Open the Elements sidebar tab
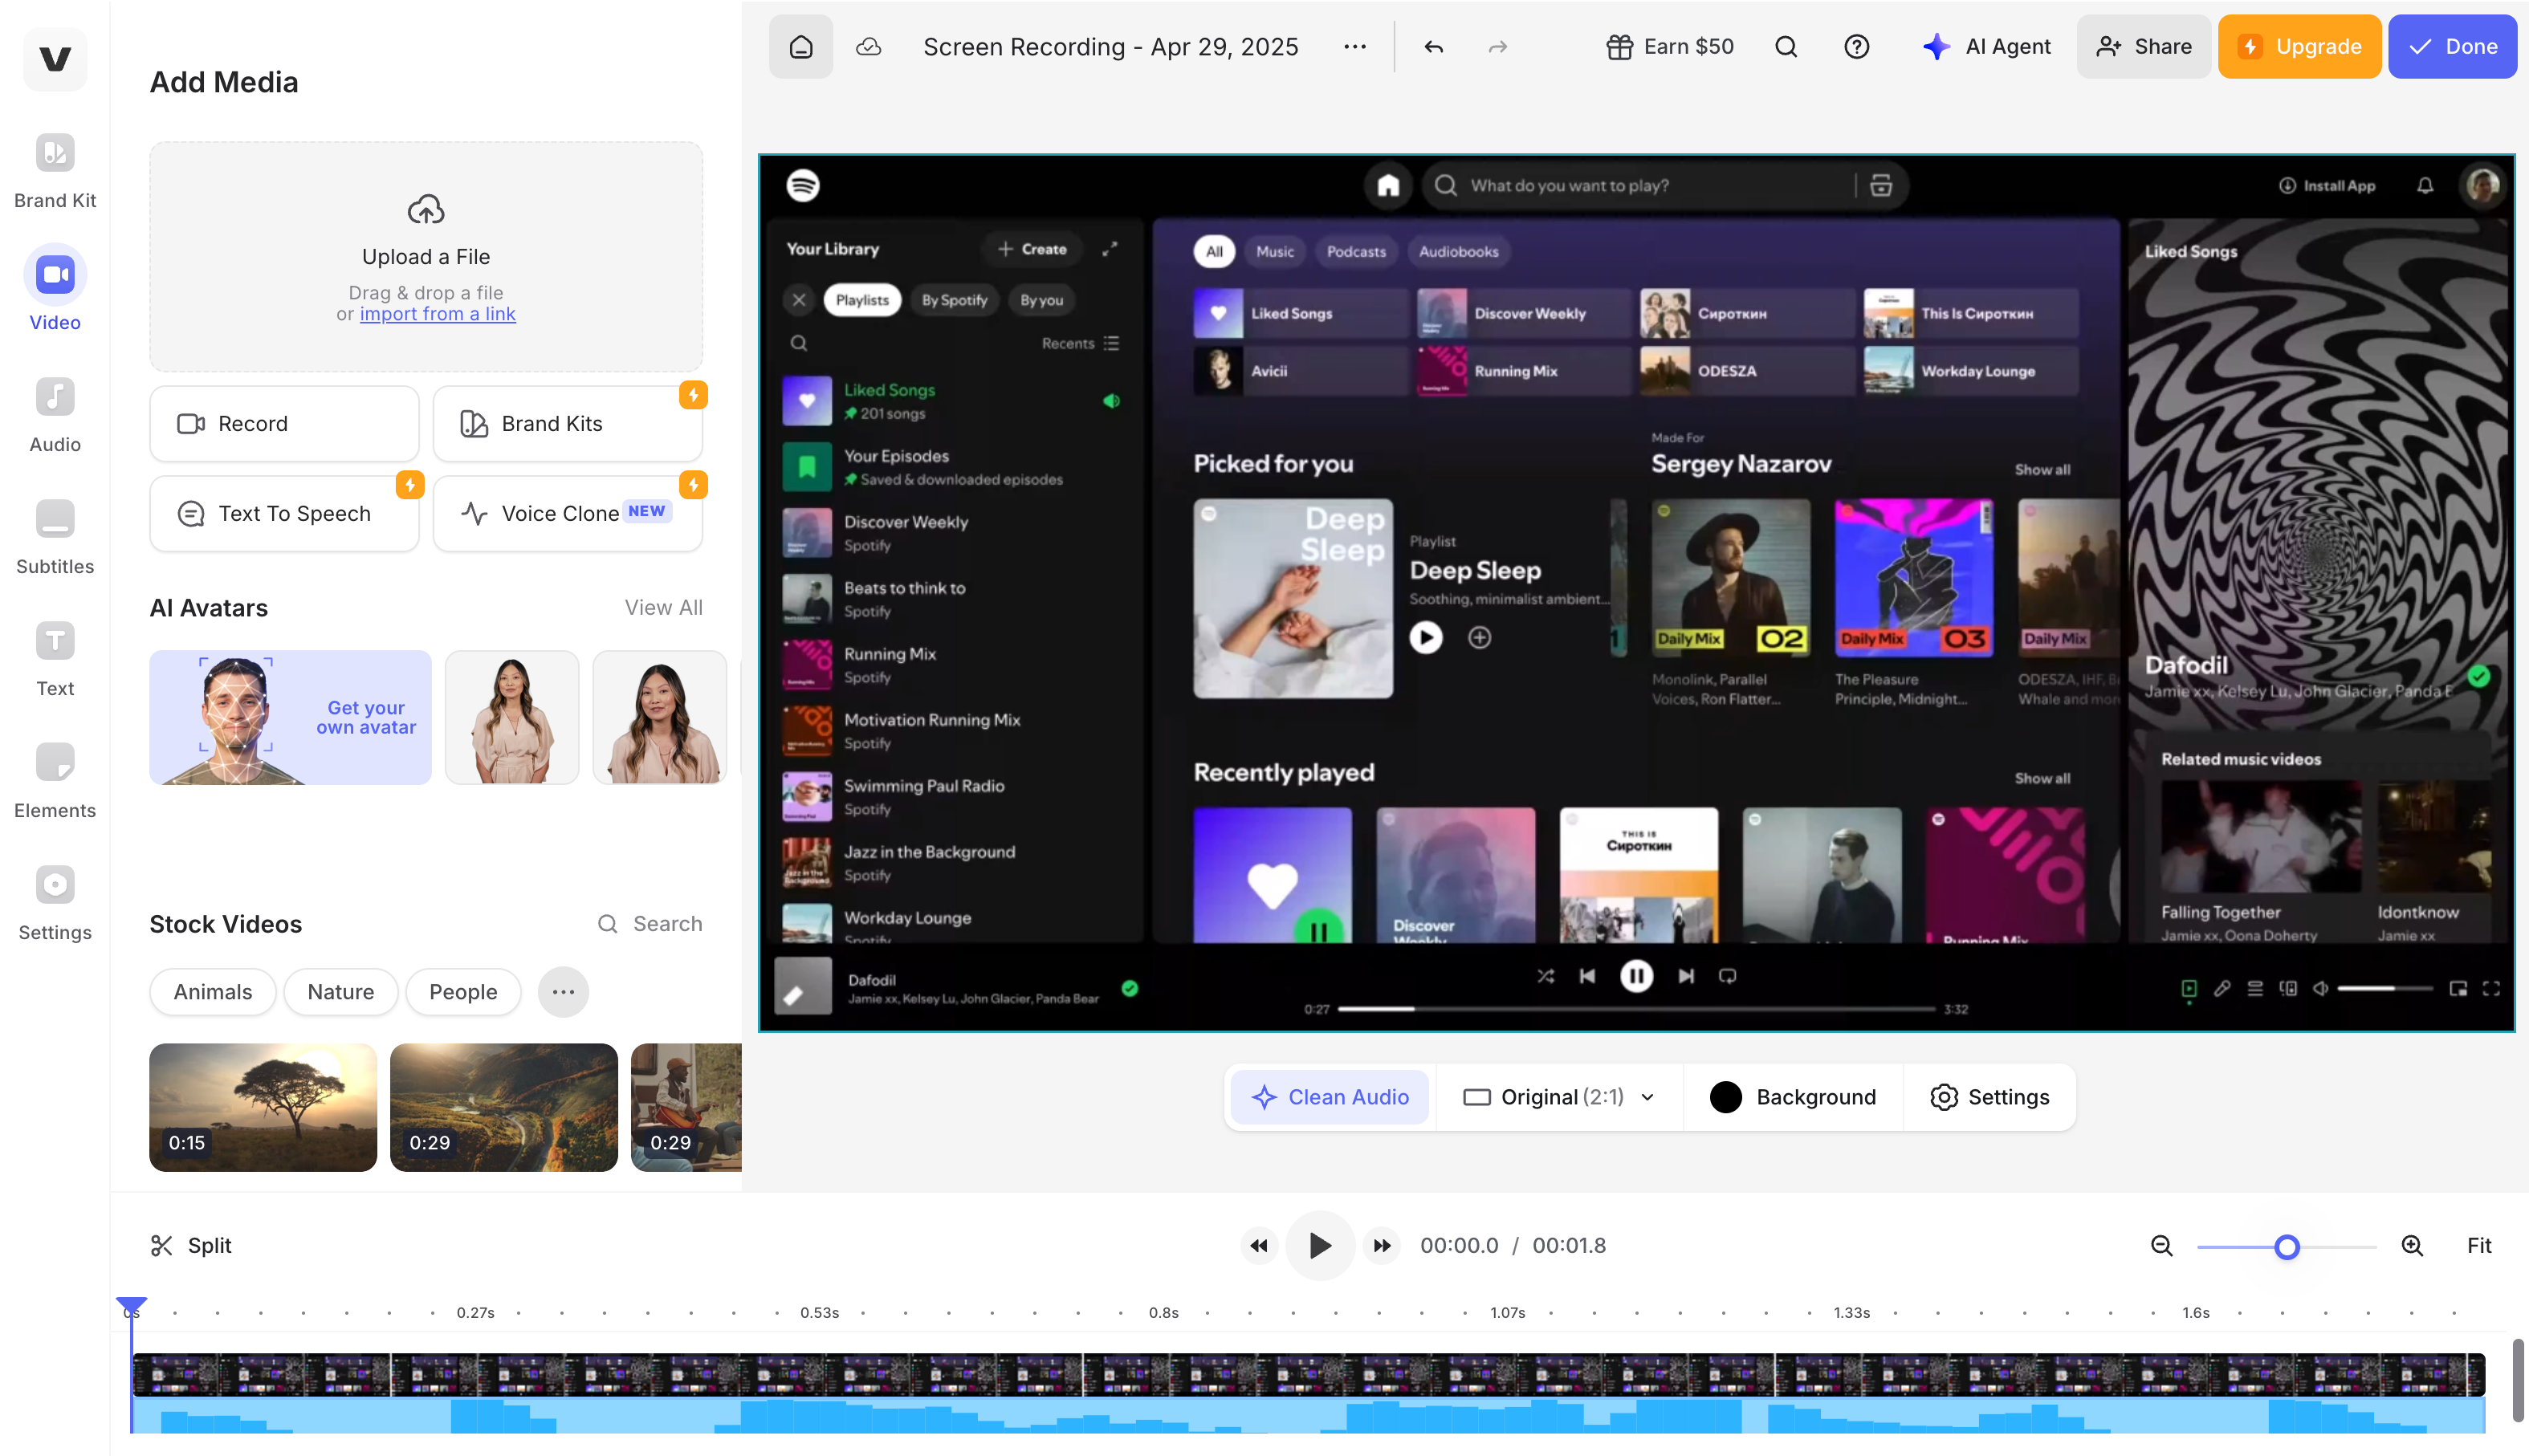The width and height of the screenshot is (2529, 1456). pyautogui.click(x=55, y=781)
